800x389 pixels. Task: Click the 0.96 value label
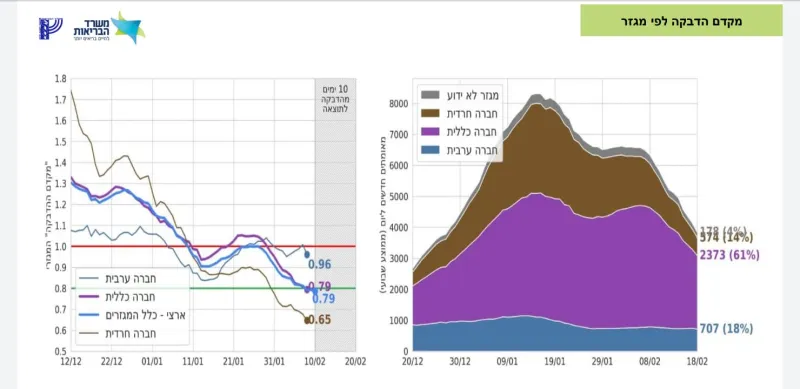(x=320, y=264)
